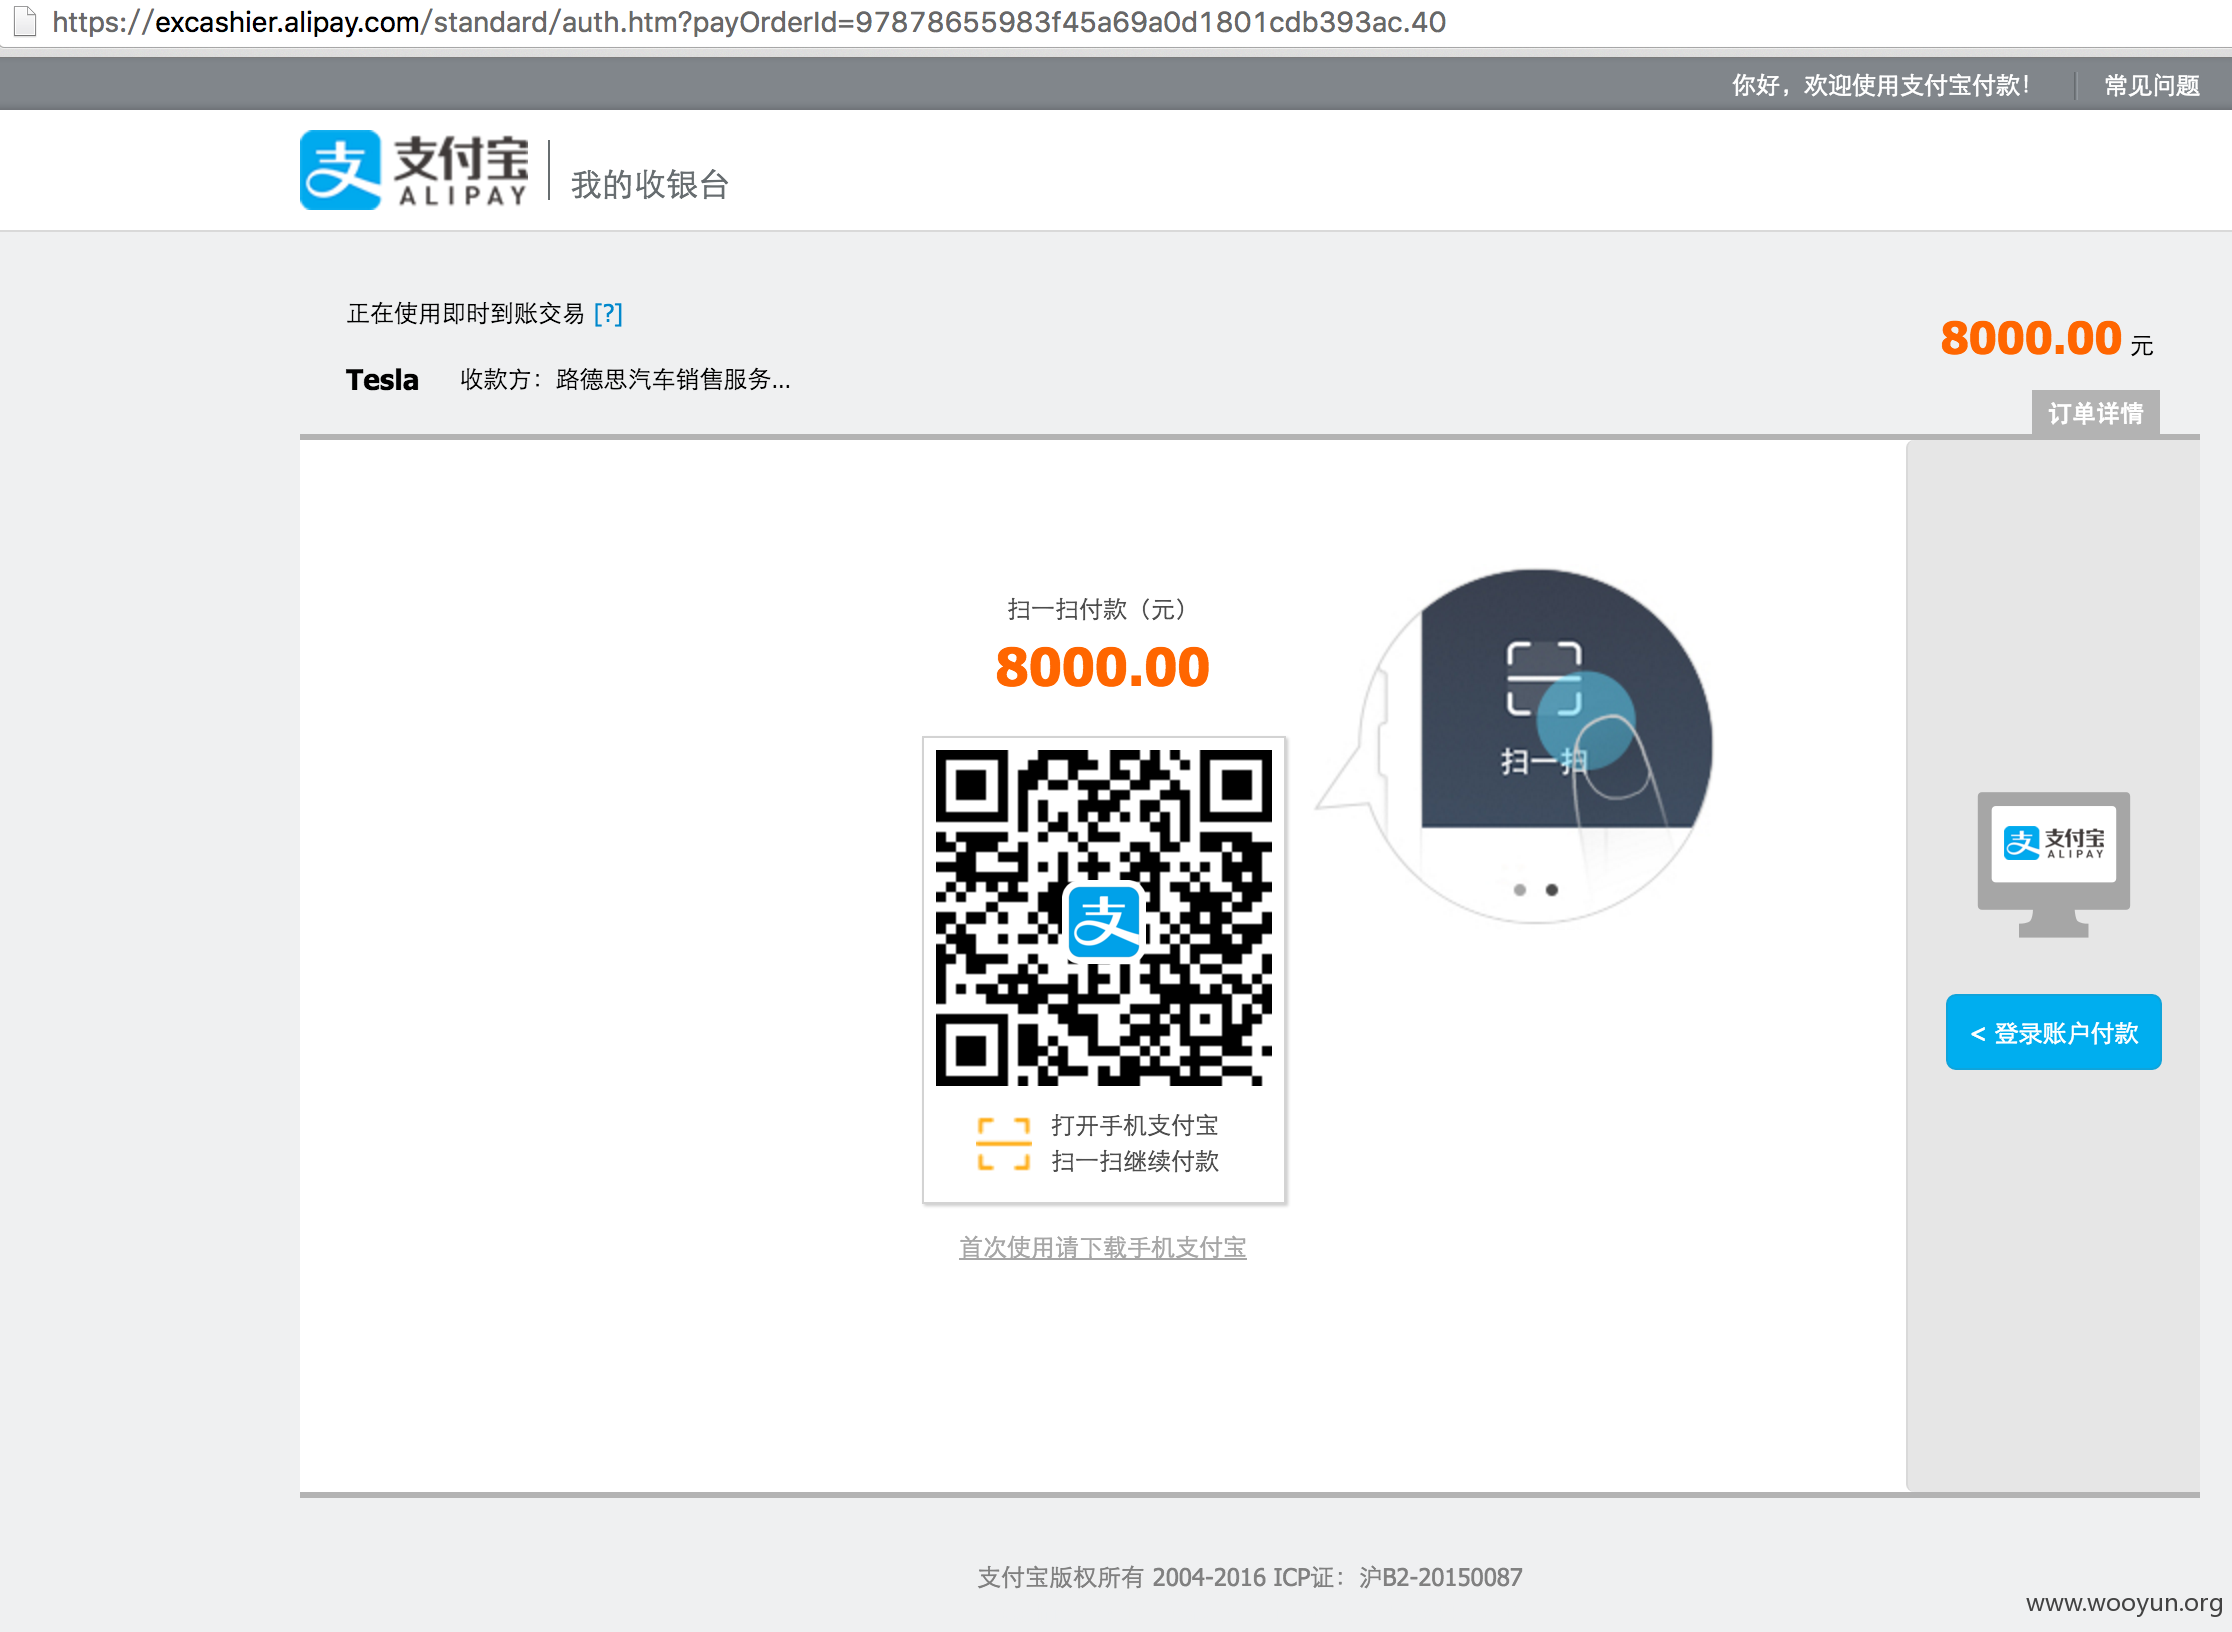
Task: Click the 你好，欢迎使用支付宝付款! greeting text
Action: 1881,86
